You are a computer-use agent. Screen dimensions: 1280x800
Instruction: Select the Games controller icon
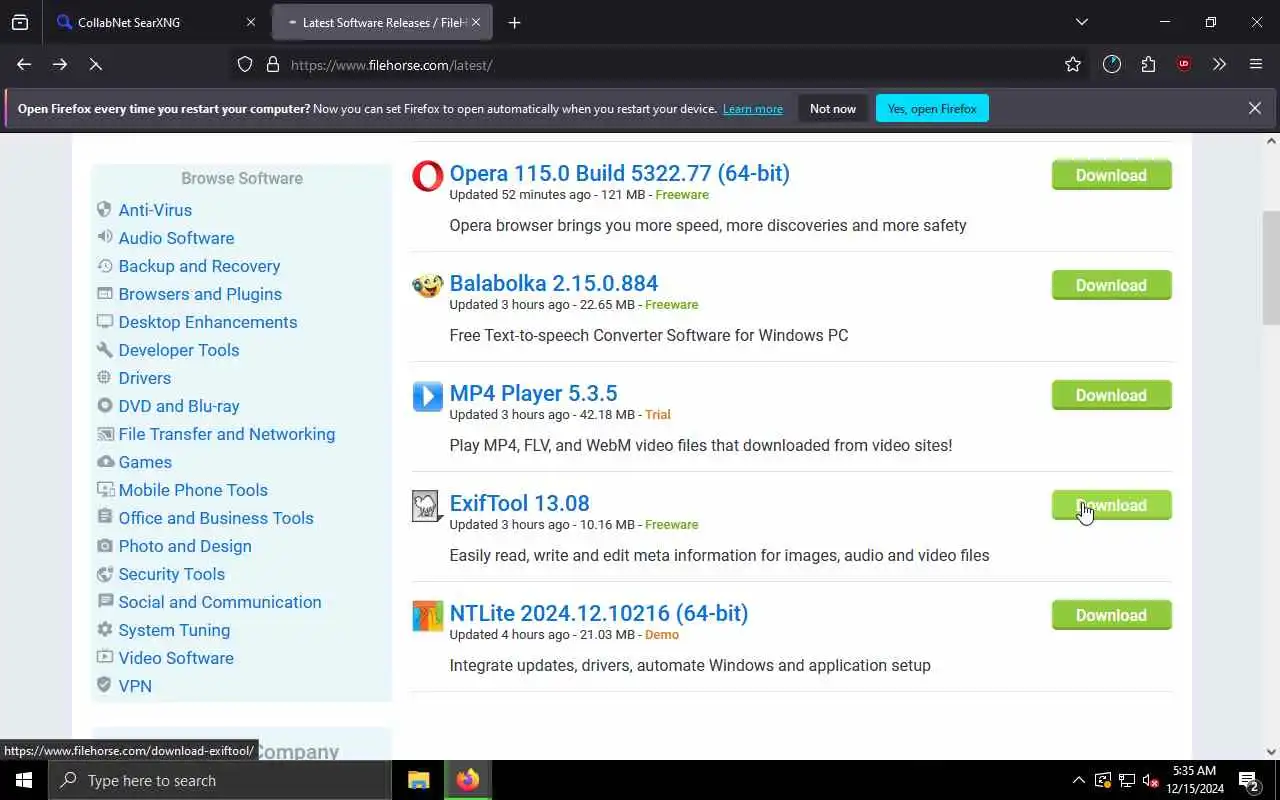(x=104, y=462)
